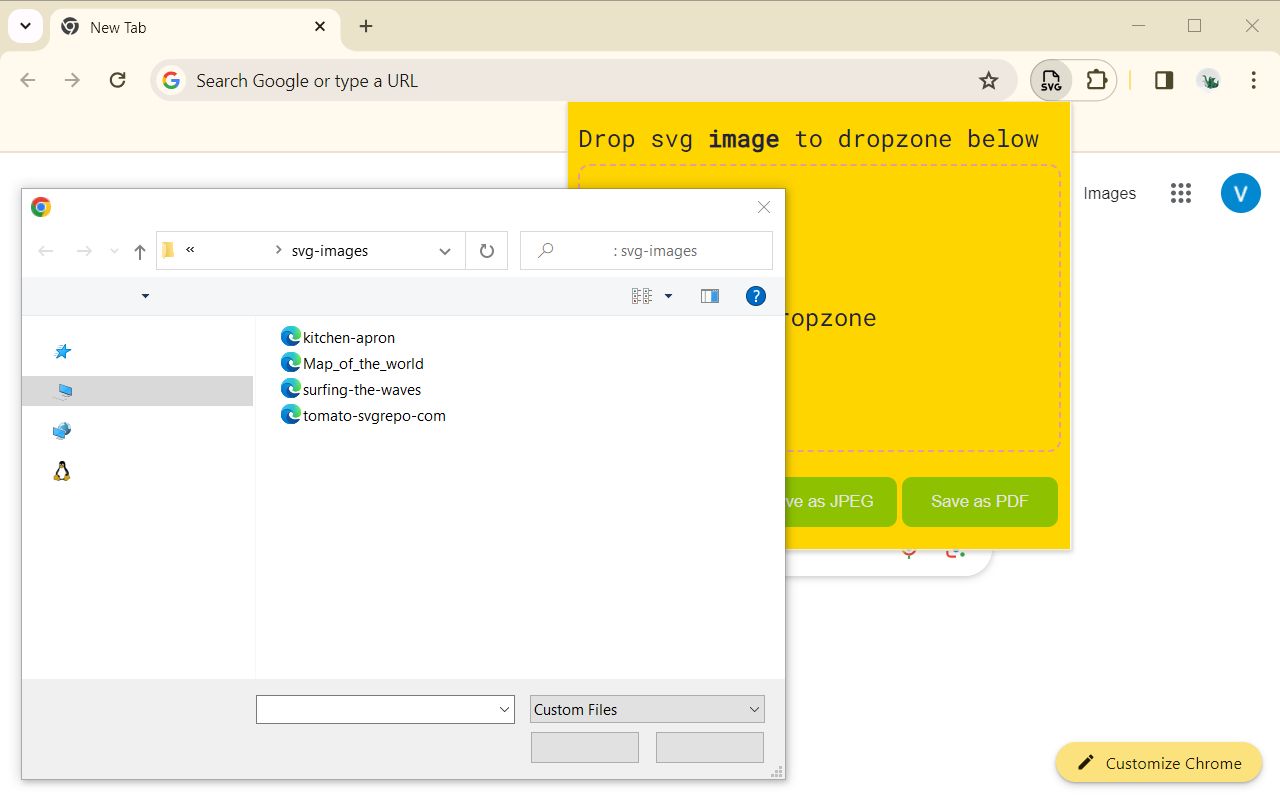The image size is (1280, 800).
Task: Click Edge icon beside Map_of_the_world
Action: pos(291,363)
